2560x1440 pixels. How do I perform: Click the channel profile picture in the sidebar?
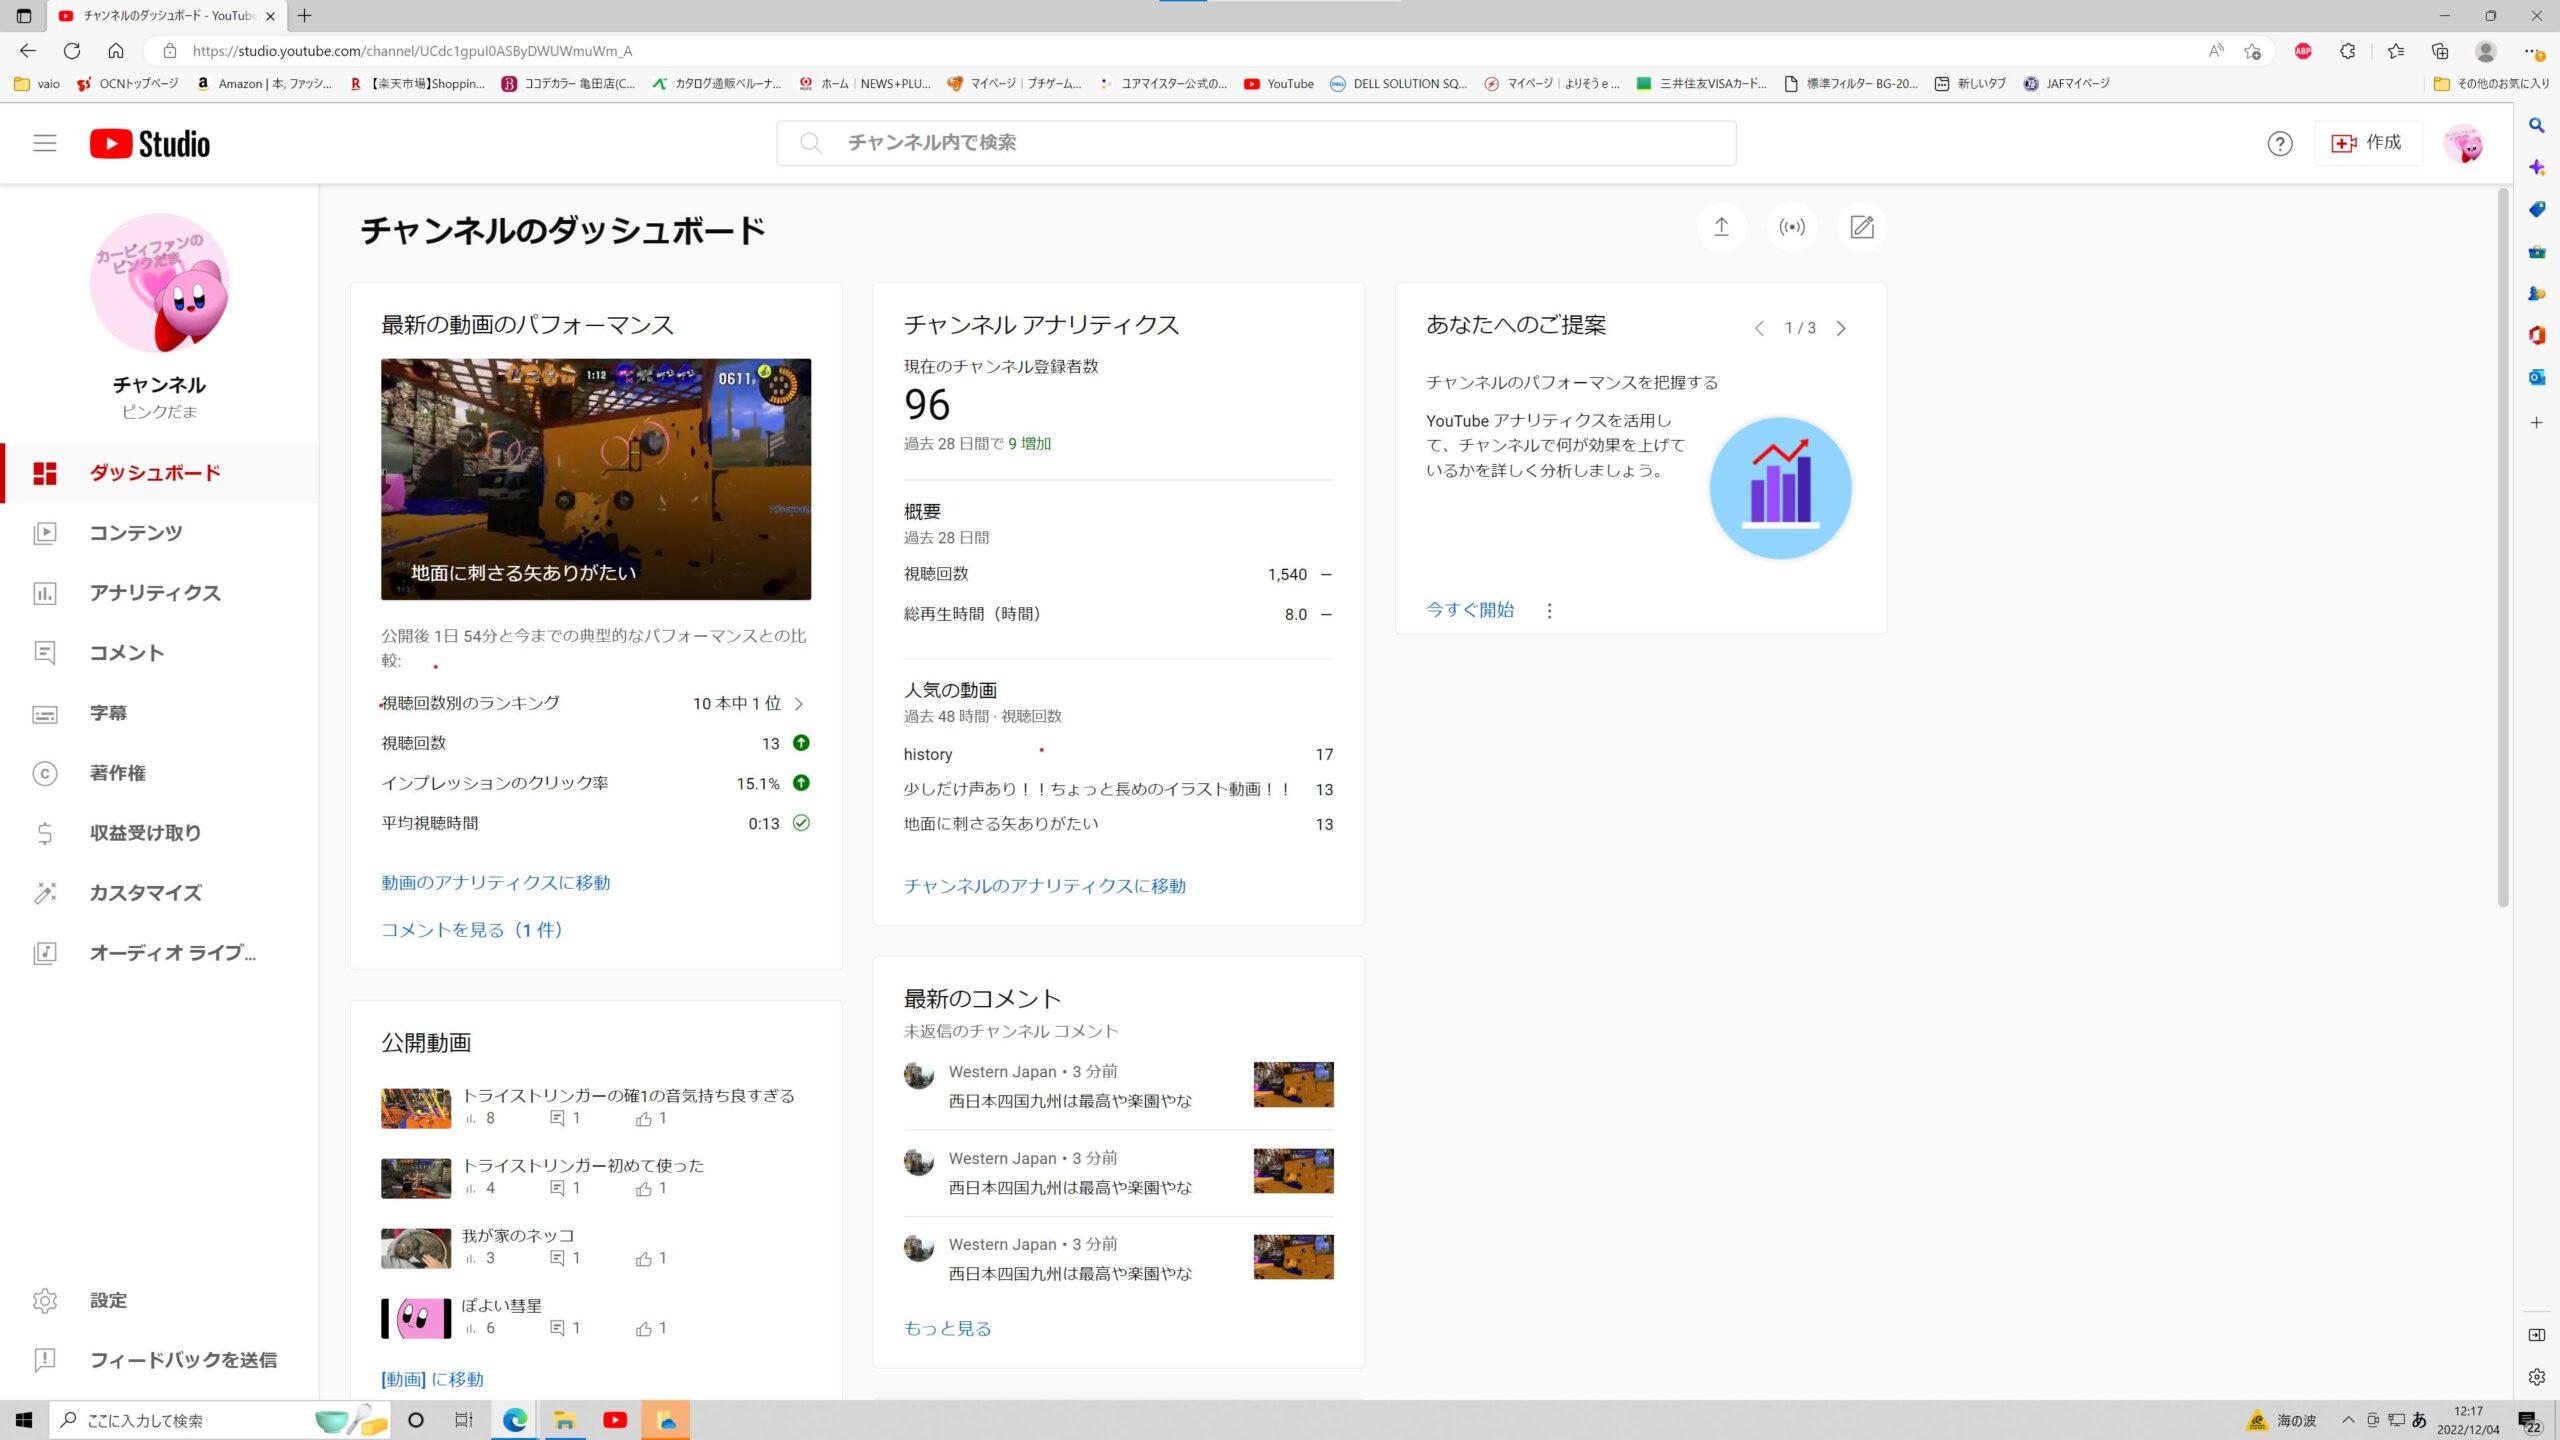160,283
